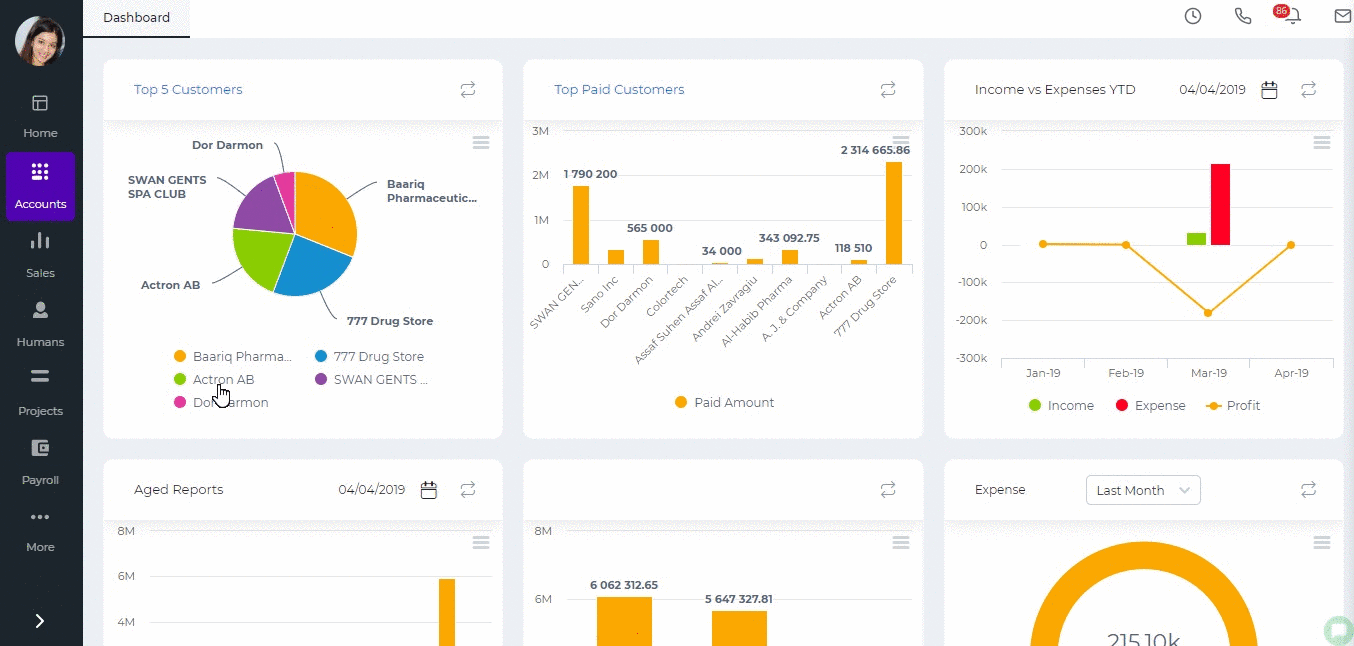
Task: Open the Payroll sidebar section
Action: [x=40, y=462]
